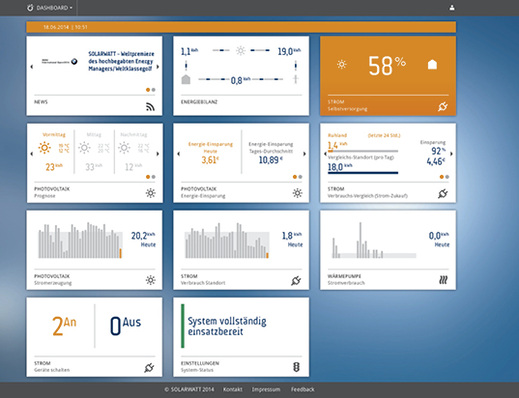The image size is (519, 398).
Task: Click the sun icon in Photovoltaik Prognose tile
Action: [x=151, y=193]
